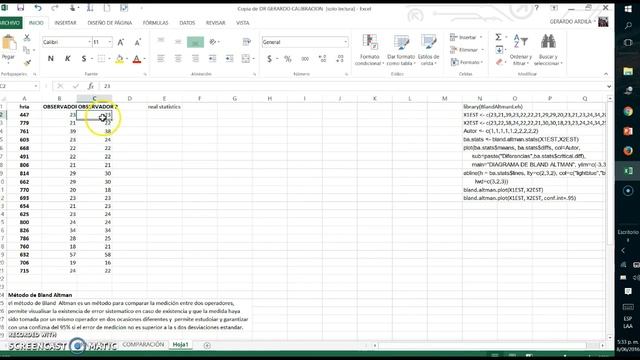Increase font size with large A
This screenshot has width=640, height=360.
click(x=121, y=42)
